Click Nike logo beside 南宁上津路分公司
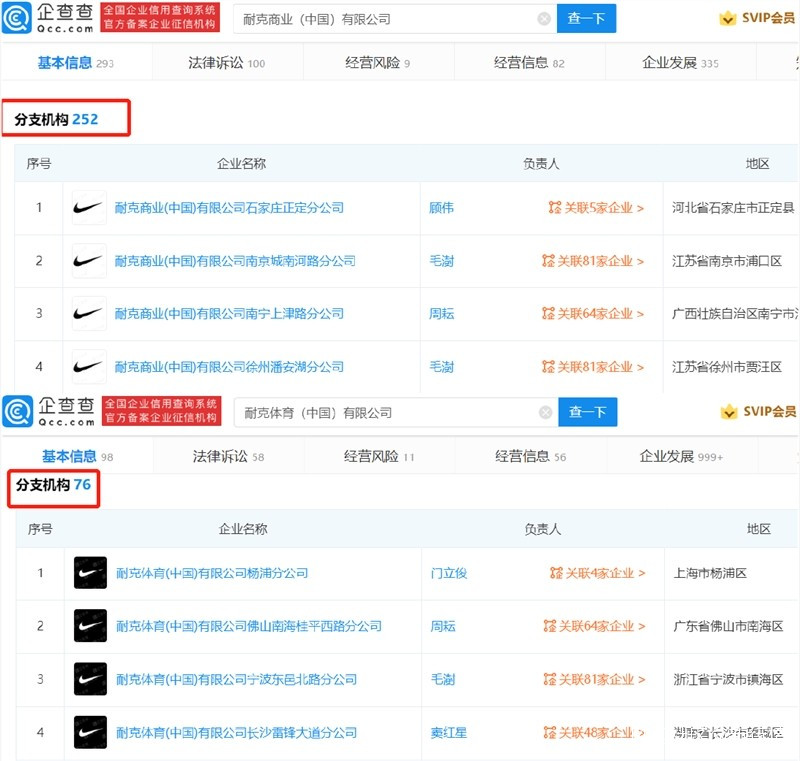This screenshot has width=800, height=761. click(x=89, y=313)
